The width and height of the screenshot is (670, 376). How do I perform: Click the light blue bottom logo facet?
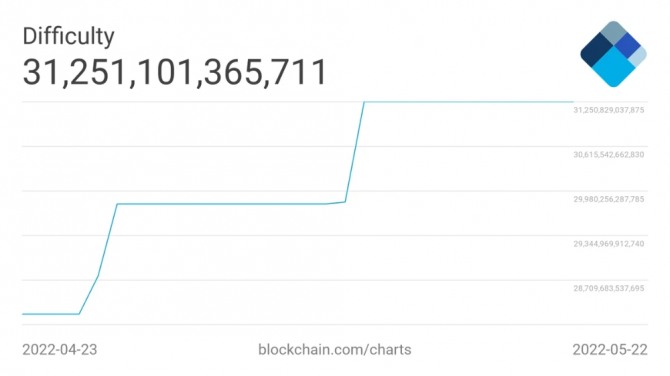(614, 68)
